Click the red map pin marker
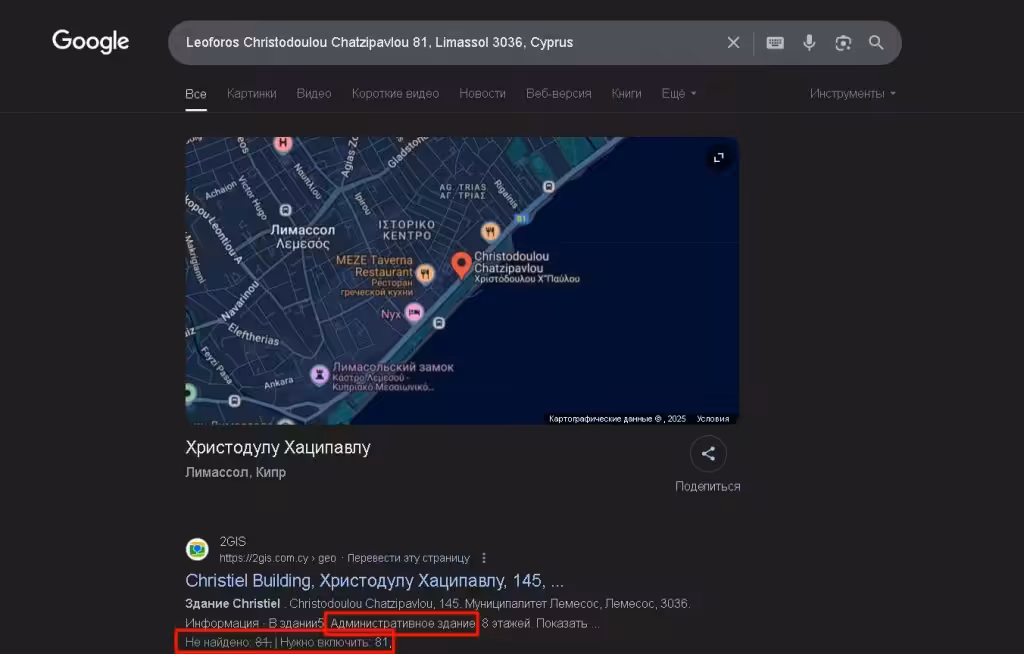Viewport: 1024px width, 654px height. click(x=461, y=265)
